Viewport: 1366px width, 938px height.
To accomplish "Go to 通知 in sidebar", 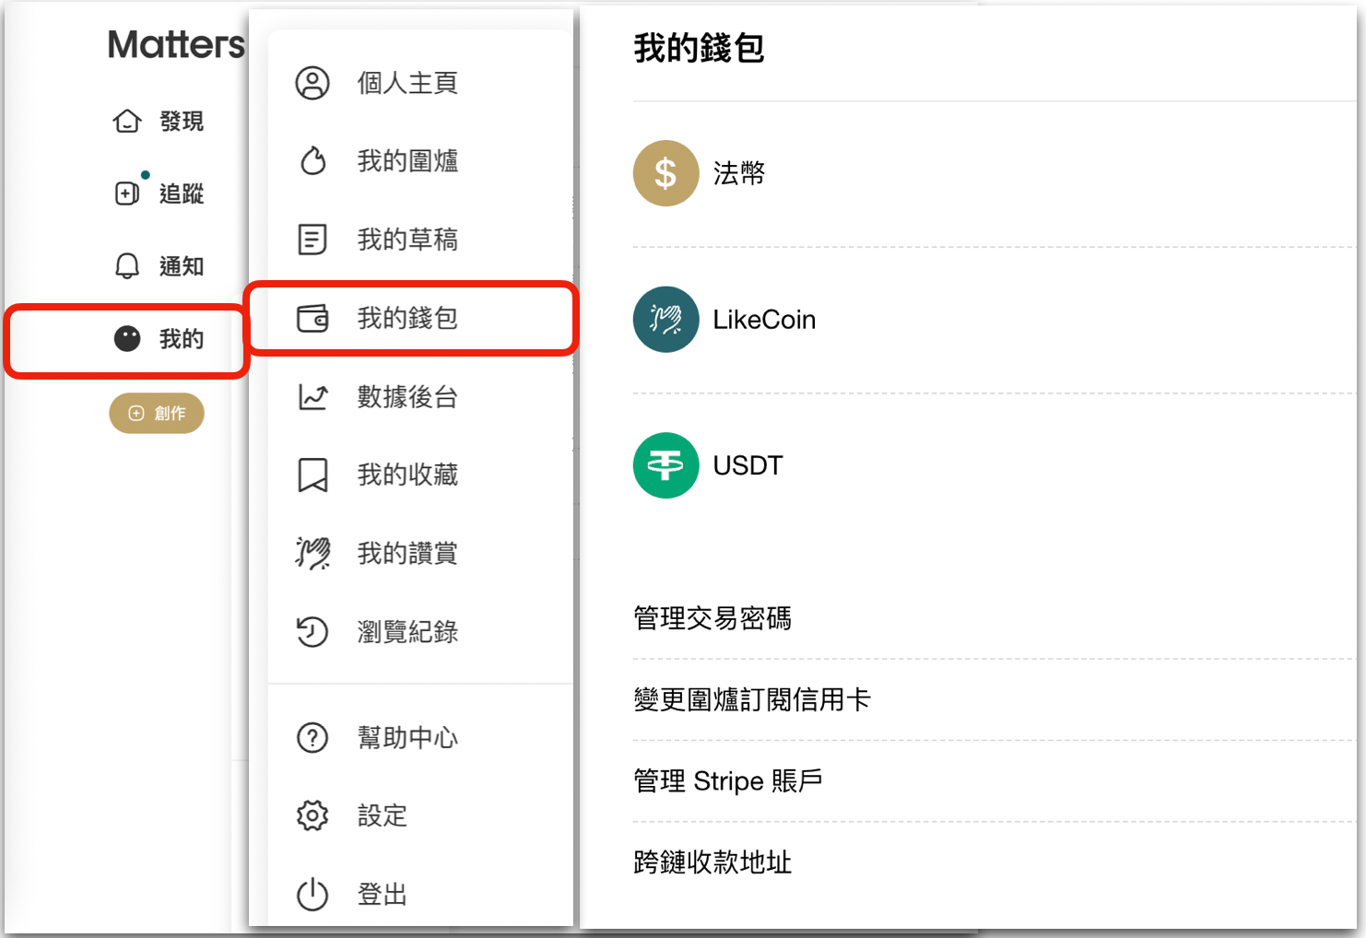I will click(x=182, y=266).
